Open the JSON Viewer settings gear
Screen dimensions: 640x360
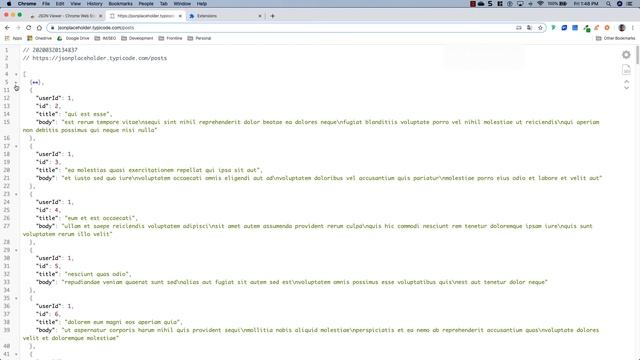[626, 55]
